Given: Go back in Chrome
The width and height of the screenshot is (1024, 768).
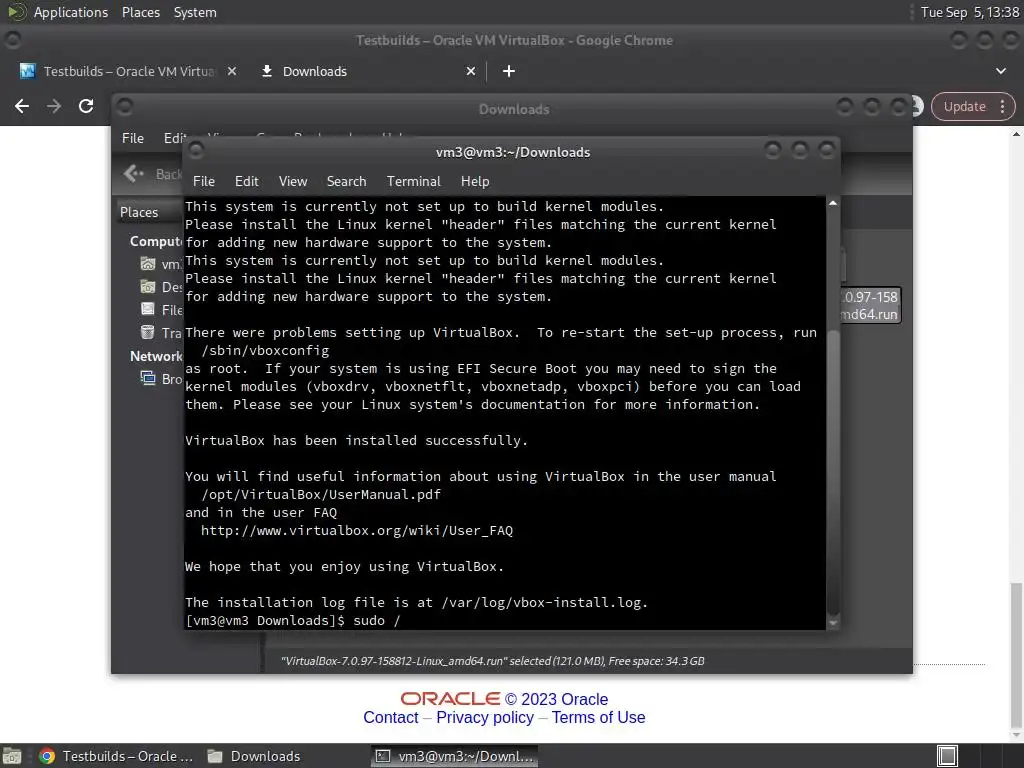Looking at the screenshot, I should (x=22, y=106).
